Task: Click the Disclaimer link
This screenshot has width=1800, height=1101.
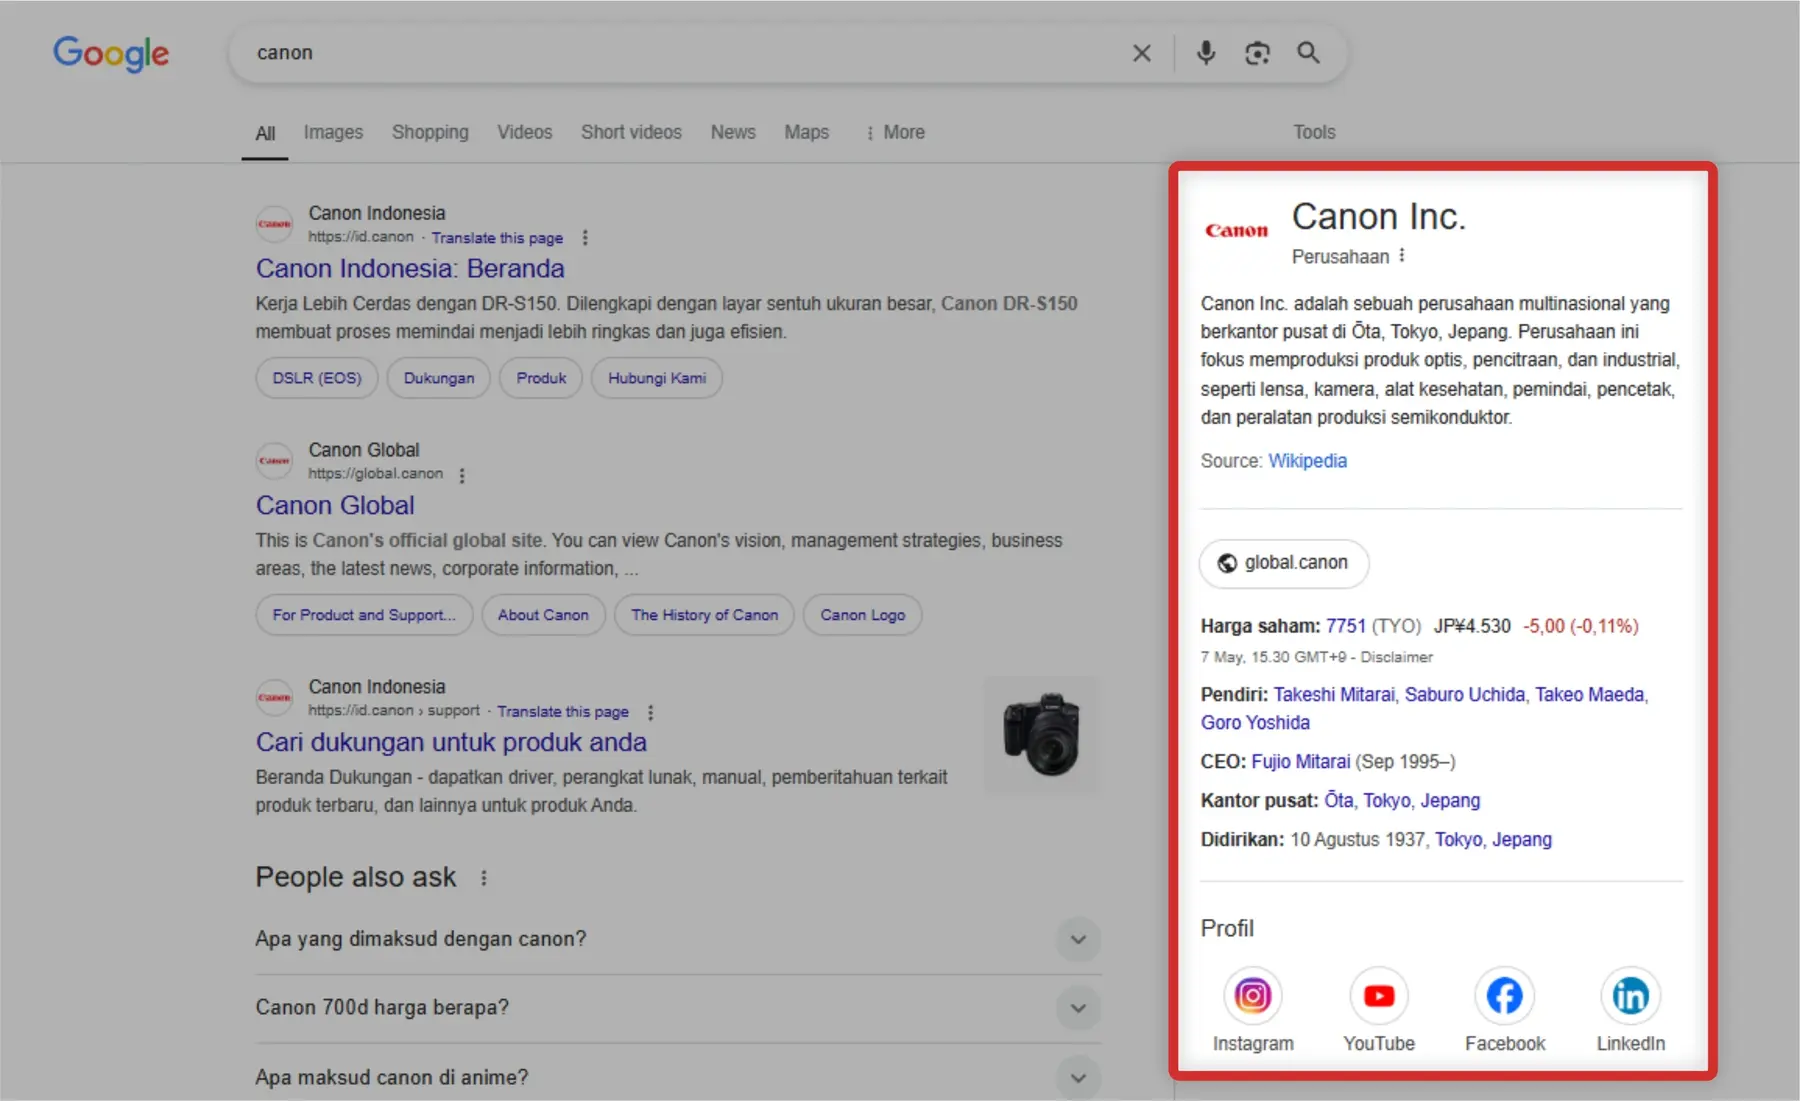Action: pyautogui.click(x=1396, y=657)
